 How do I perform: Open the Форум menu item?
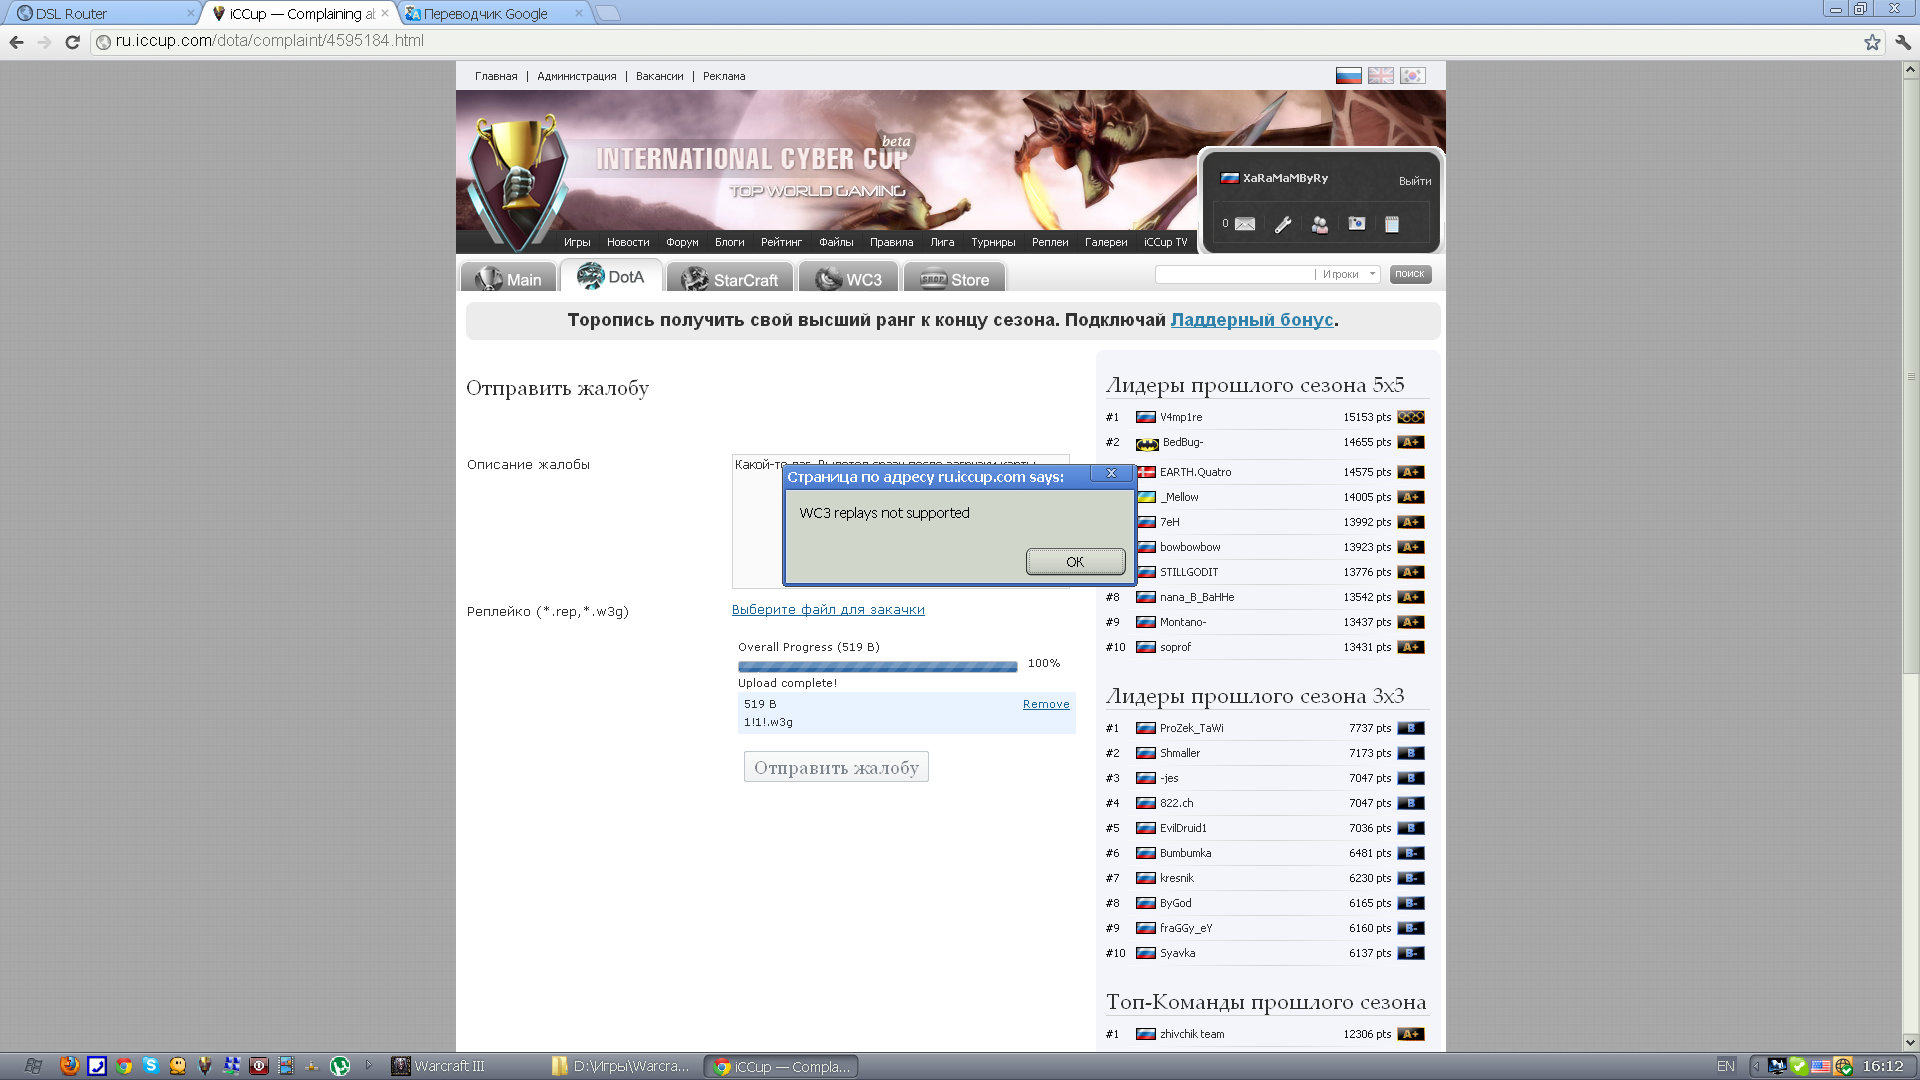pos(682,242)
